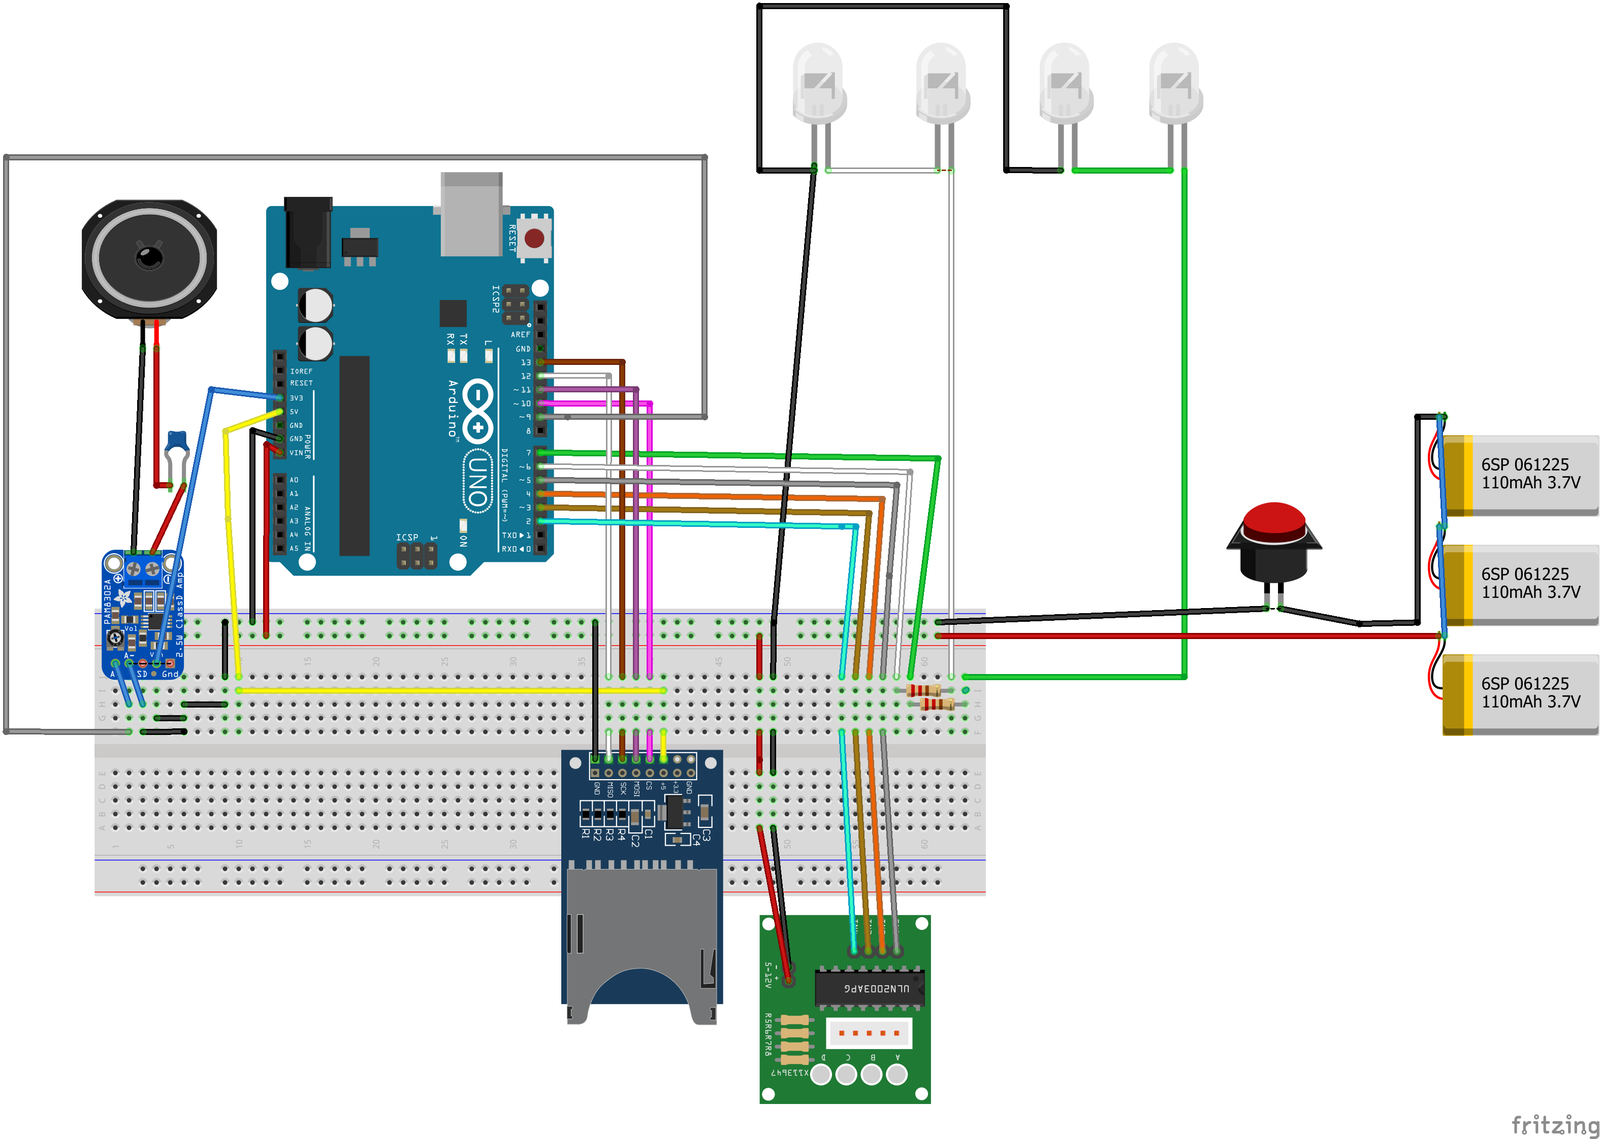Viewport: 1600px width, 1139px height.
Task: Click the metal SD card slot
Action: [642, 945]
